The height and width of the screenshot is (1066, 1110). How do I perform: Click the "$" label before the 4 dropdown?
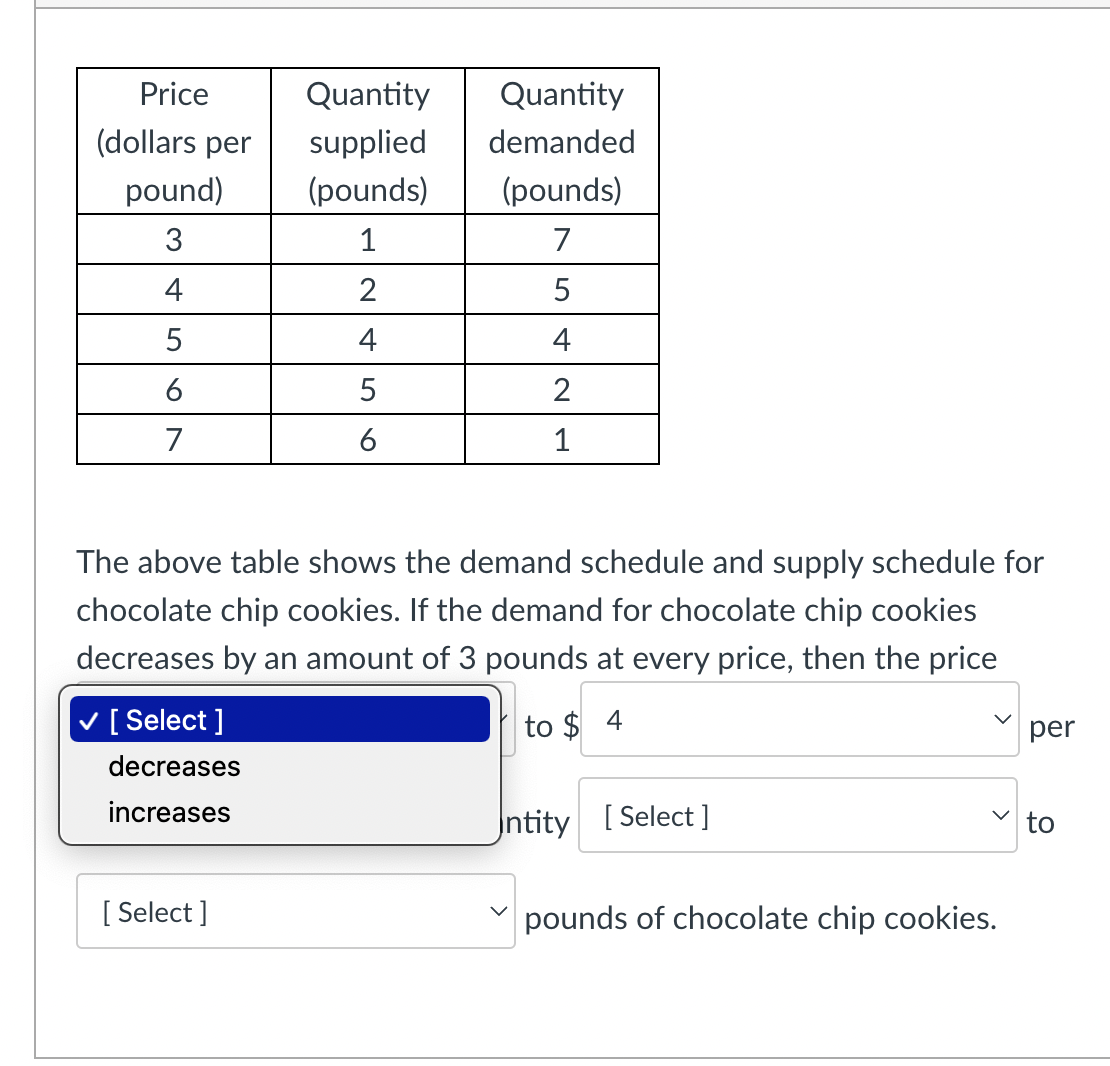[x=571, y=727]
